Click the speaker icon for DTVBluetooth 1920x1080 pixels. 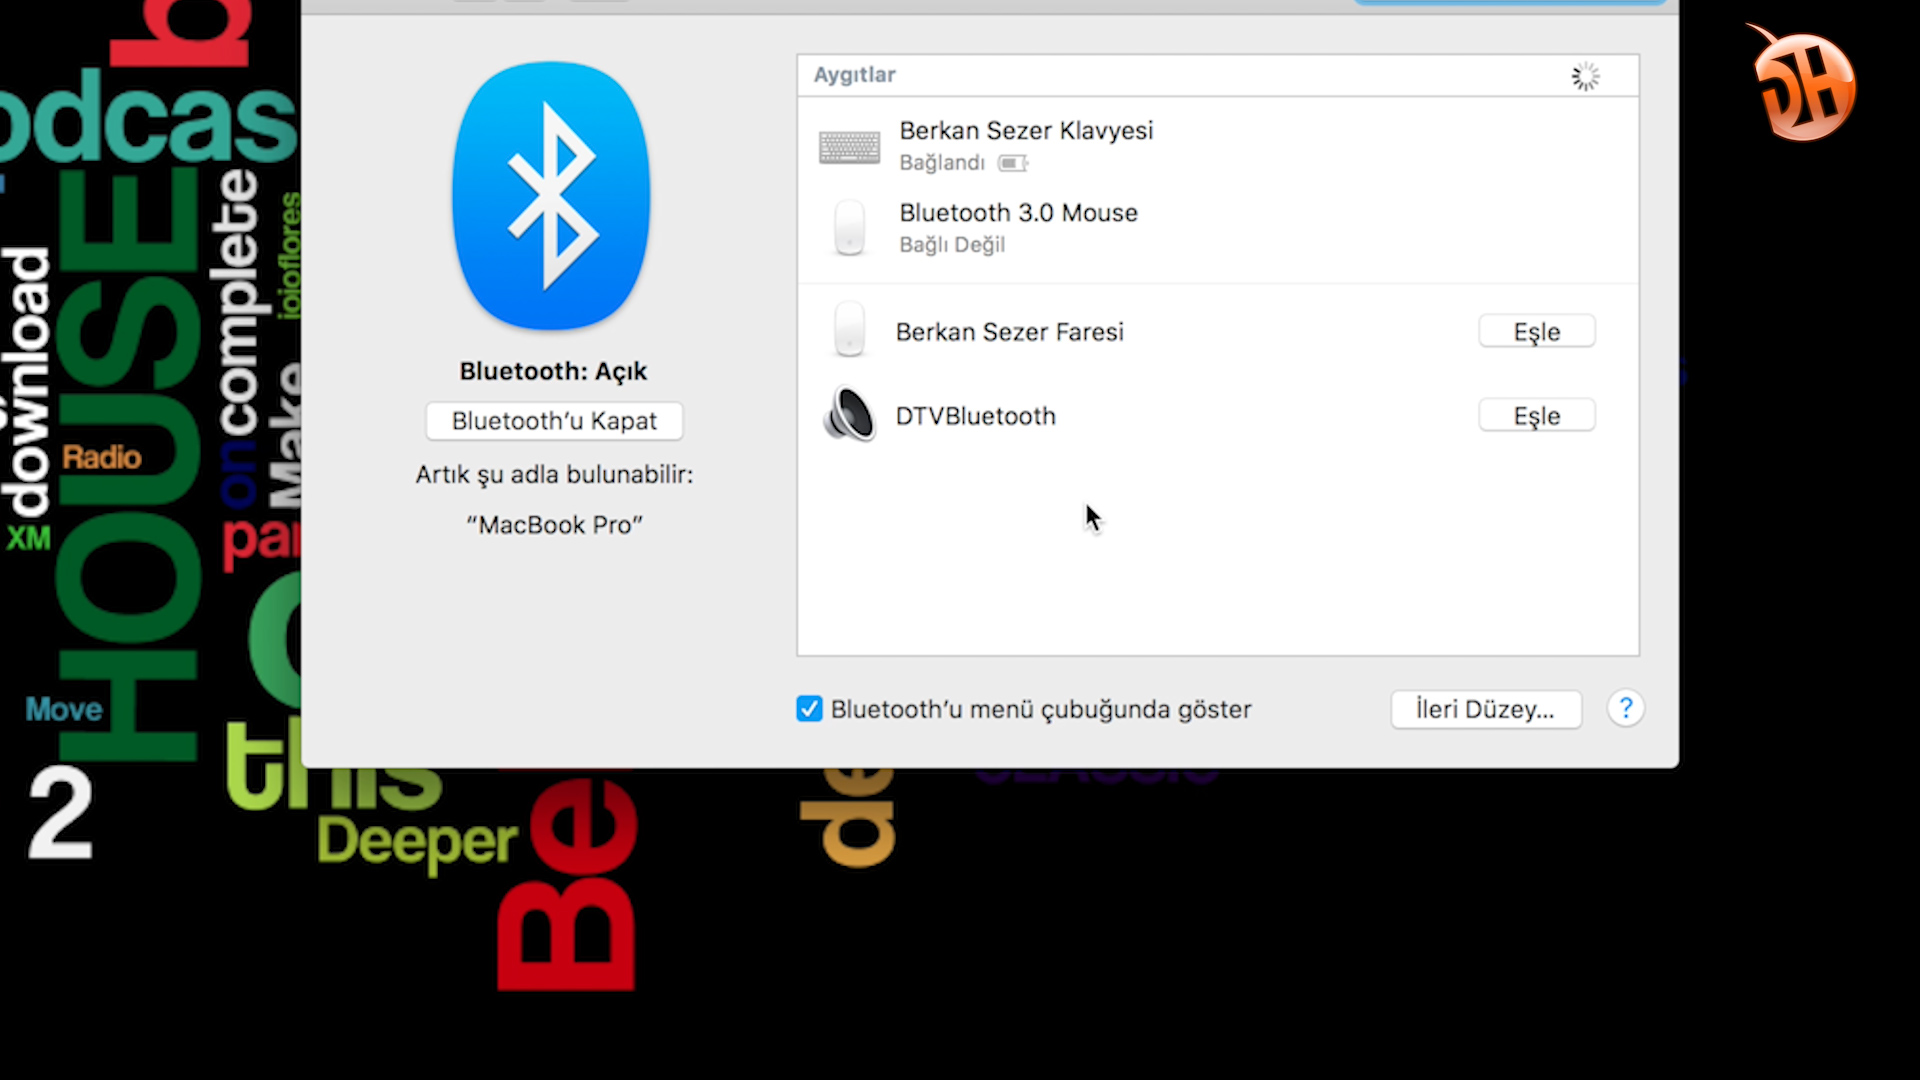[x=849, y=415]
